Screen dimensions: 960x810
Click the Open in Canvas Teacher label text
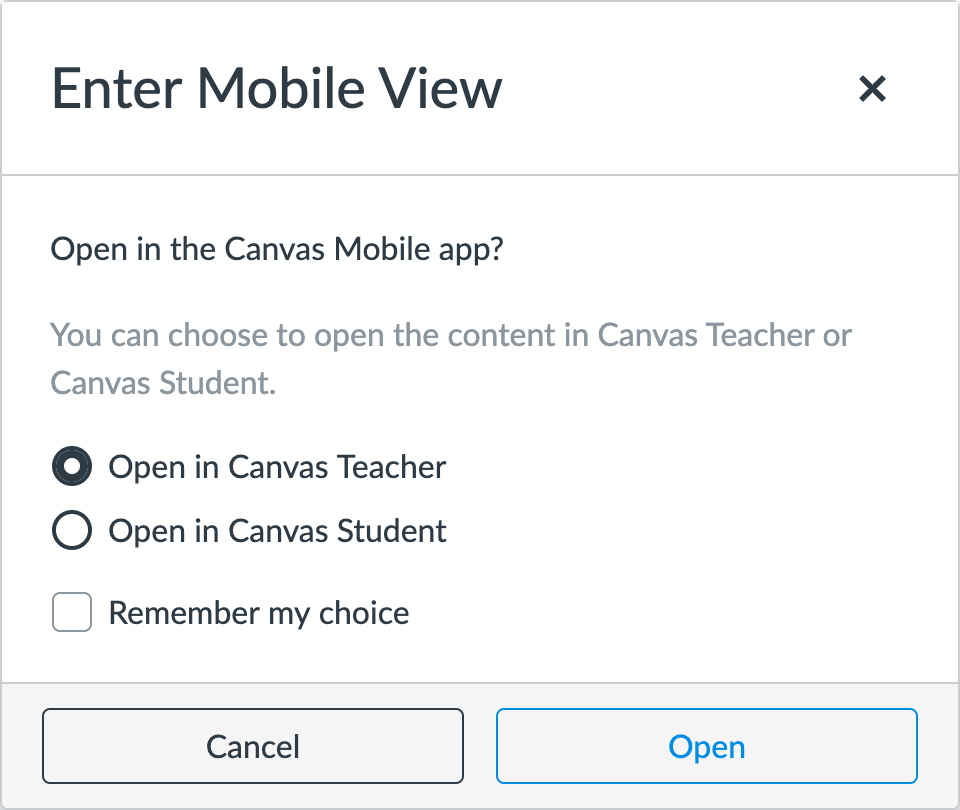point(276,466)
